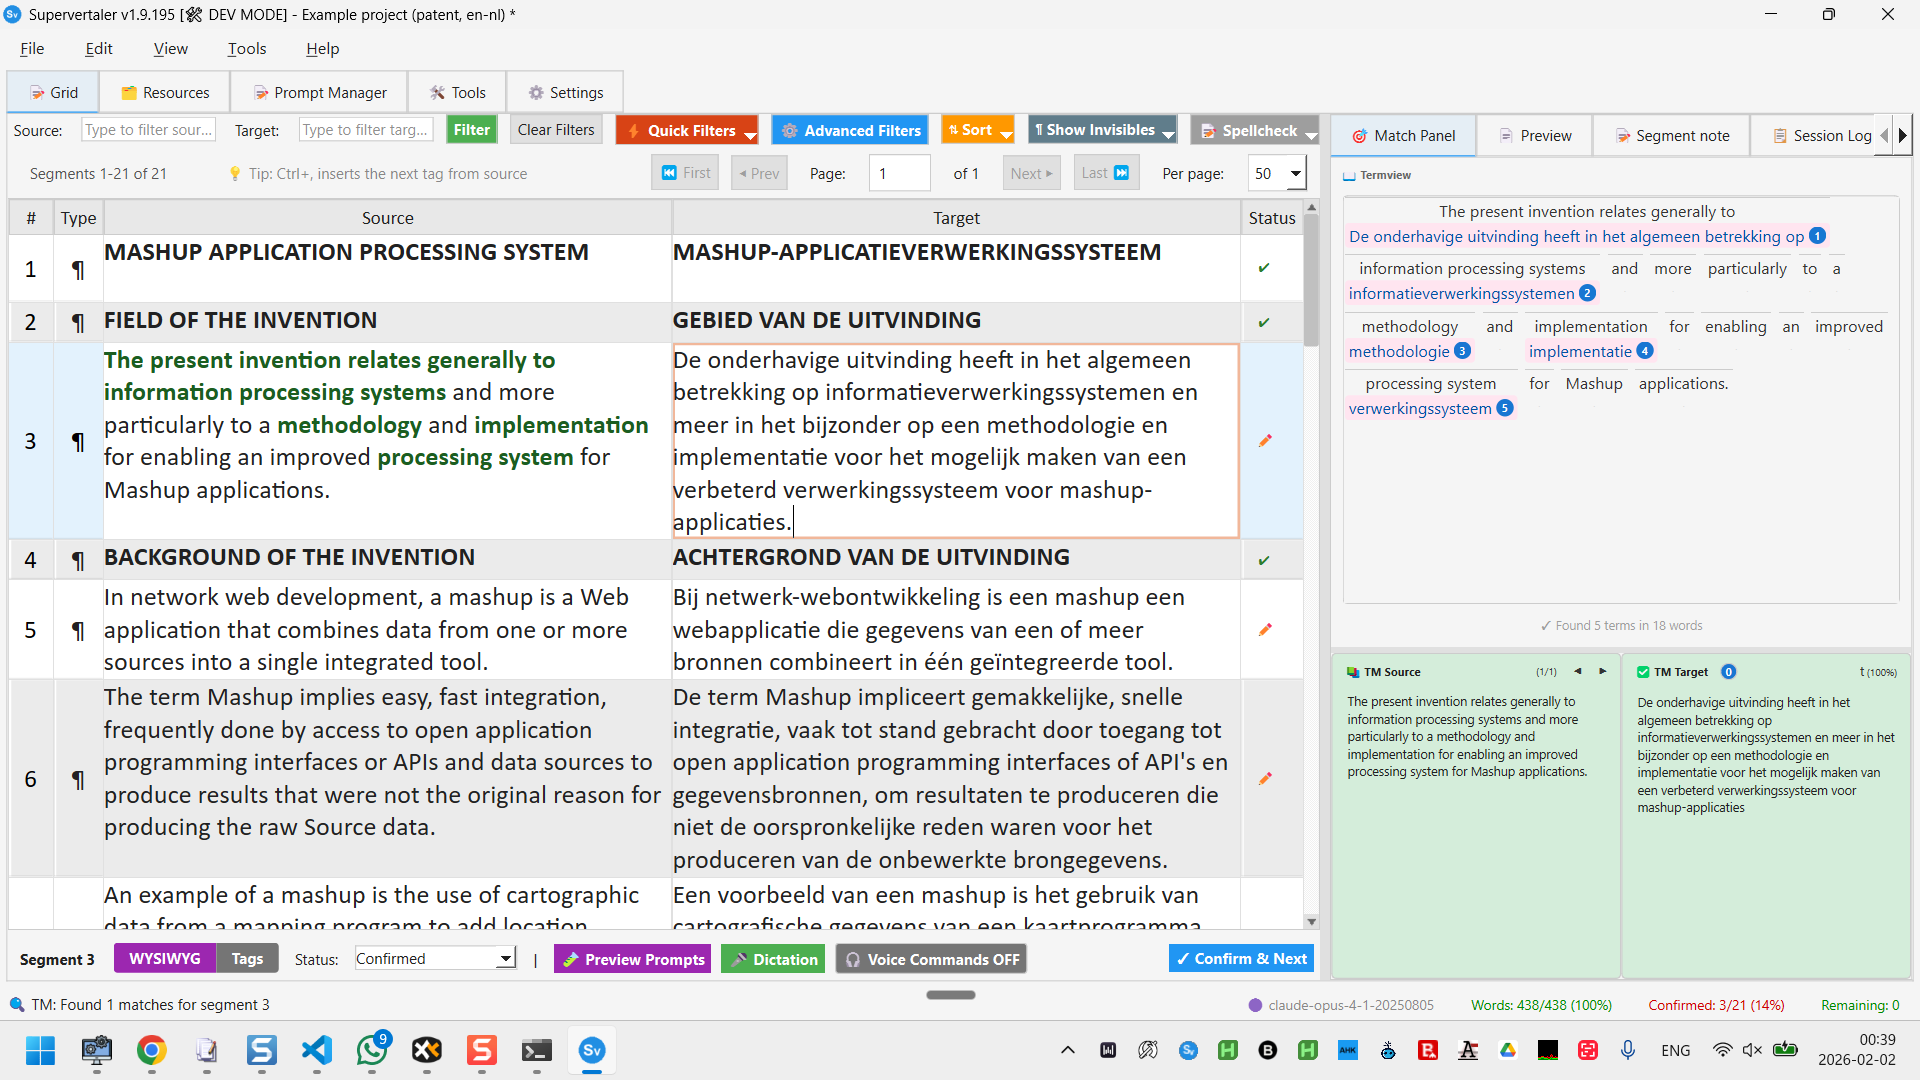Toggle Voice Commands on
Image resolution: width=1920 pixels, height=1080 pixels.
pos(930,958)
